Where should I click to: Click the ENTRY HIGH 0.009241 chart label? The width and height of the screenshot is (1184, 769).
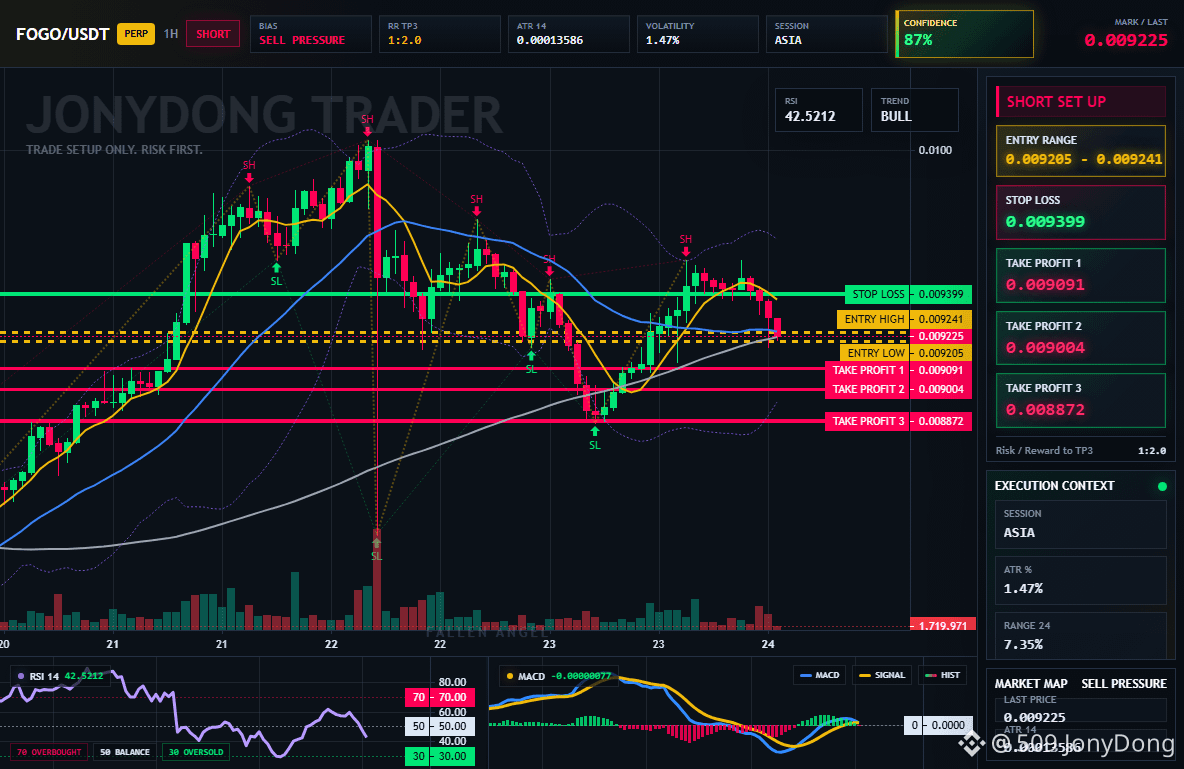coord(905,320)
